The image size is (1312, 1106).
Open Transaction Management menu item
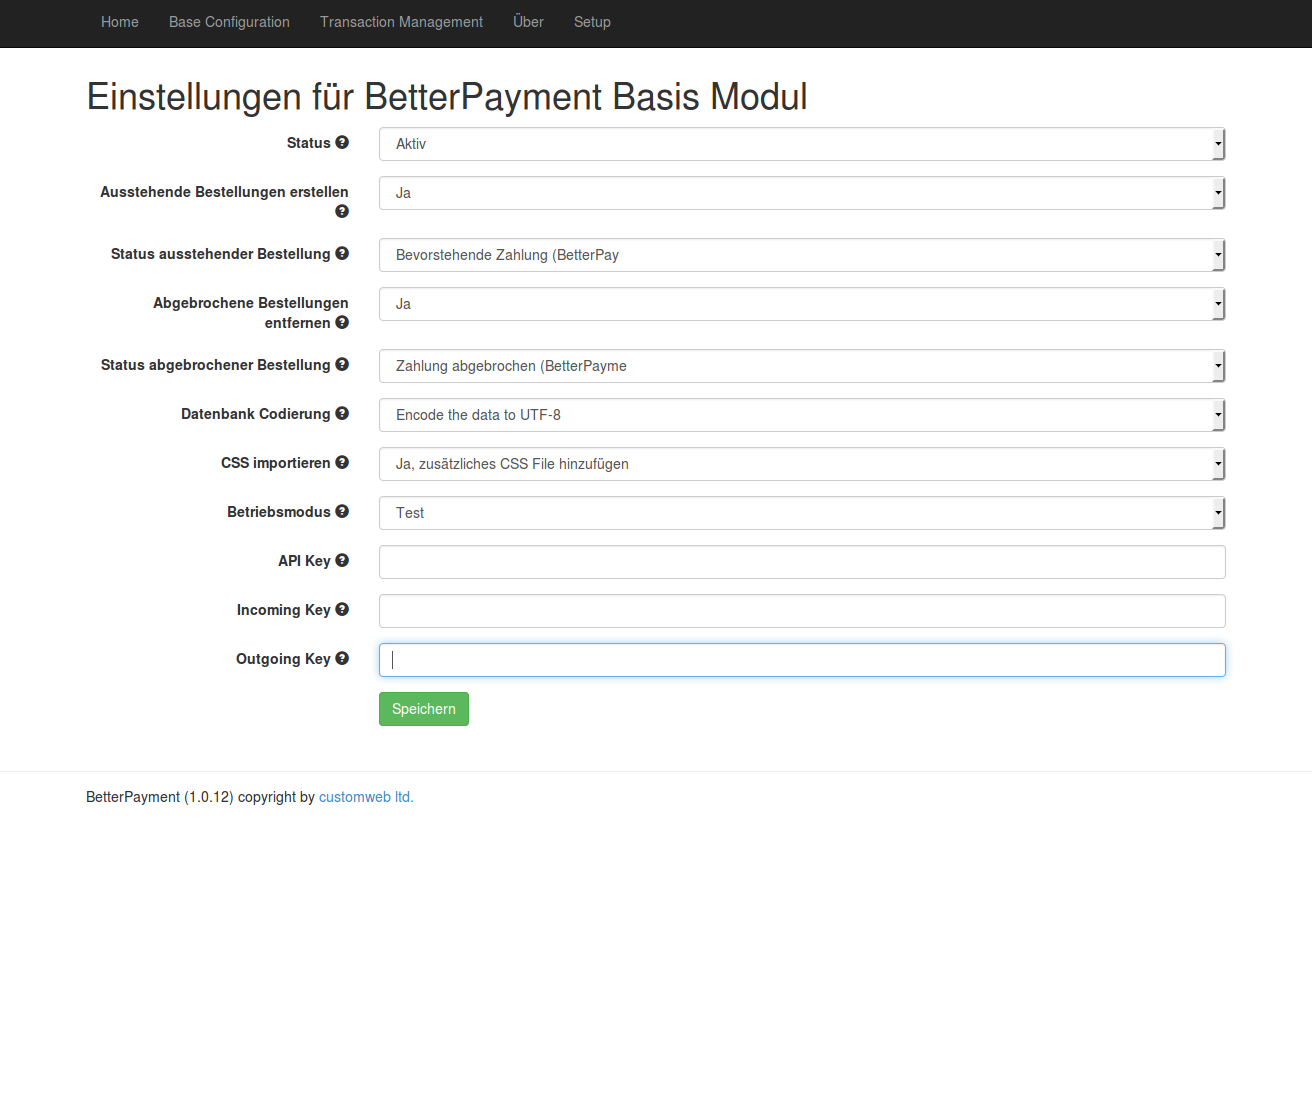point(401,22)
